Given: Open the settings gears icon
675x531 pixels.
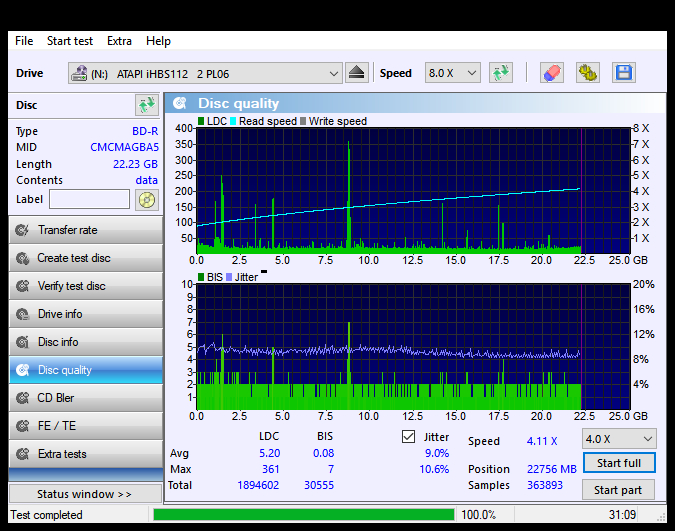Looking at the screenshot, I should 588,73.
